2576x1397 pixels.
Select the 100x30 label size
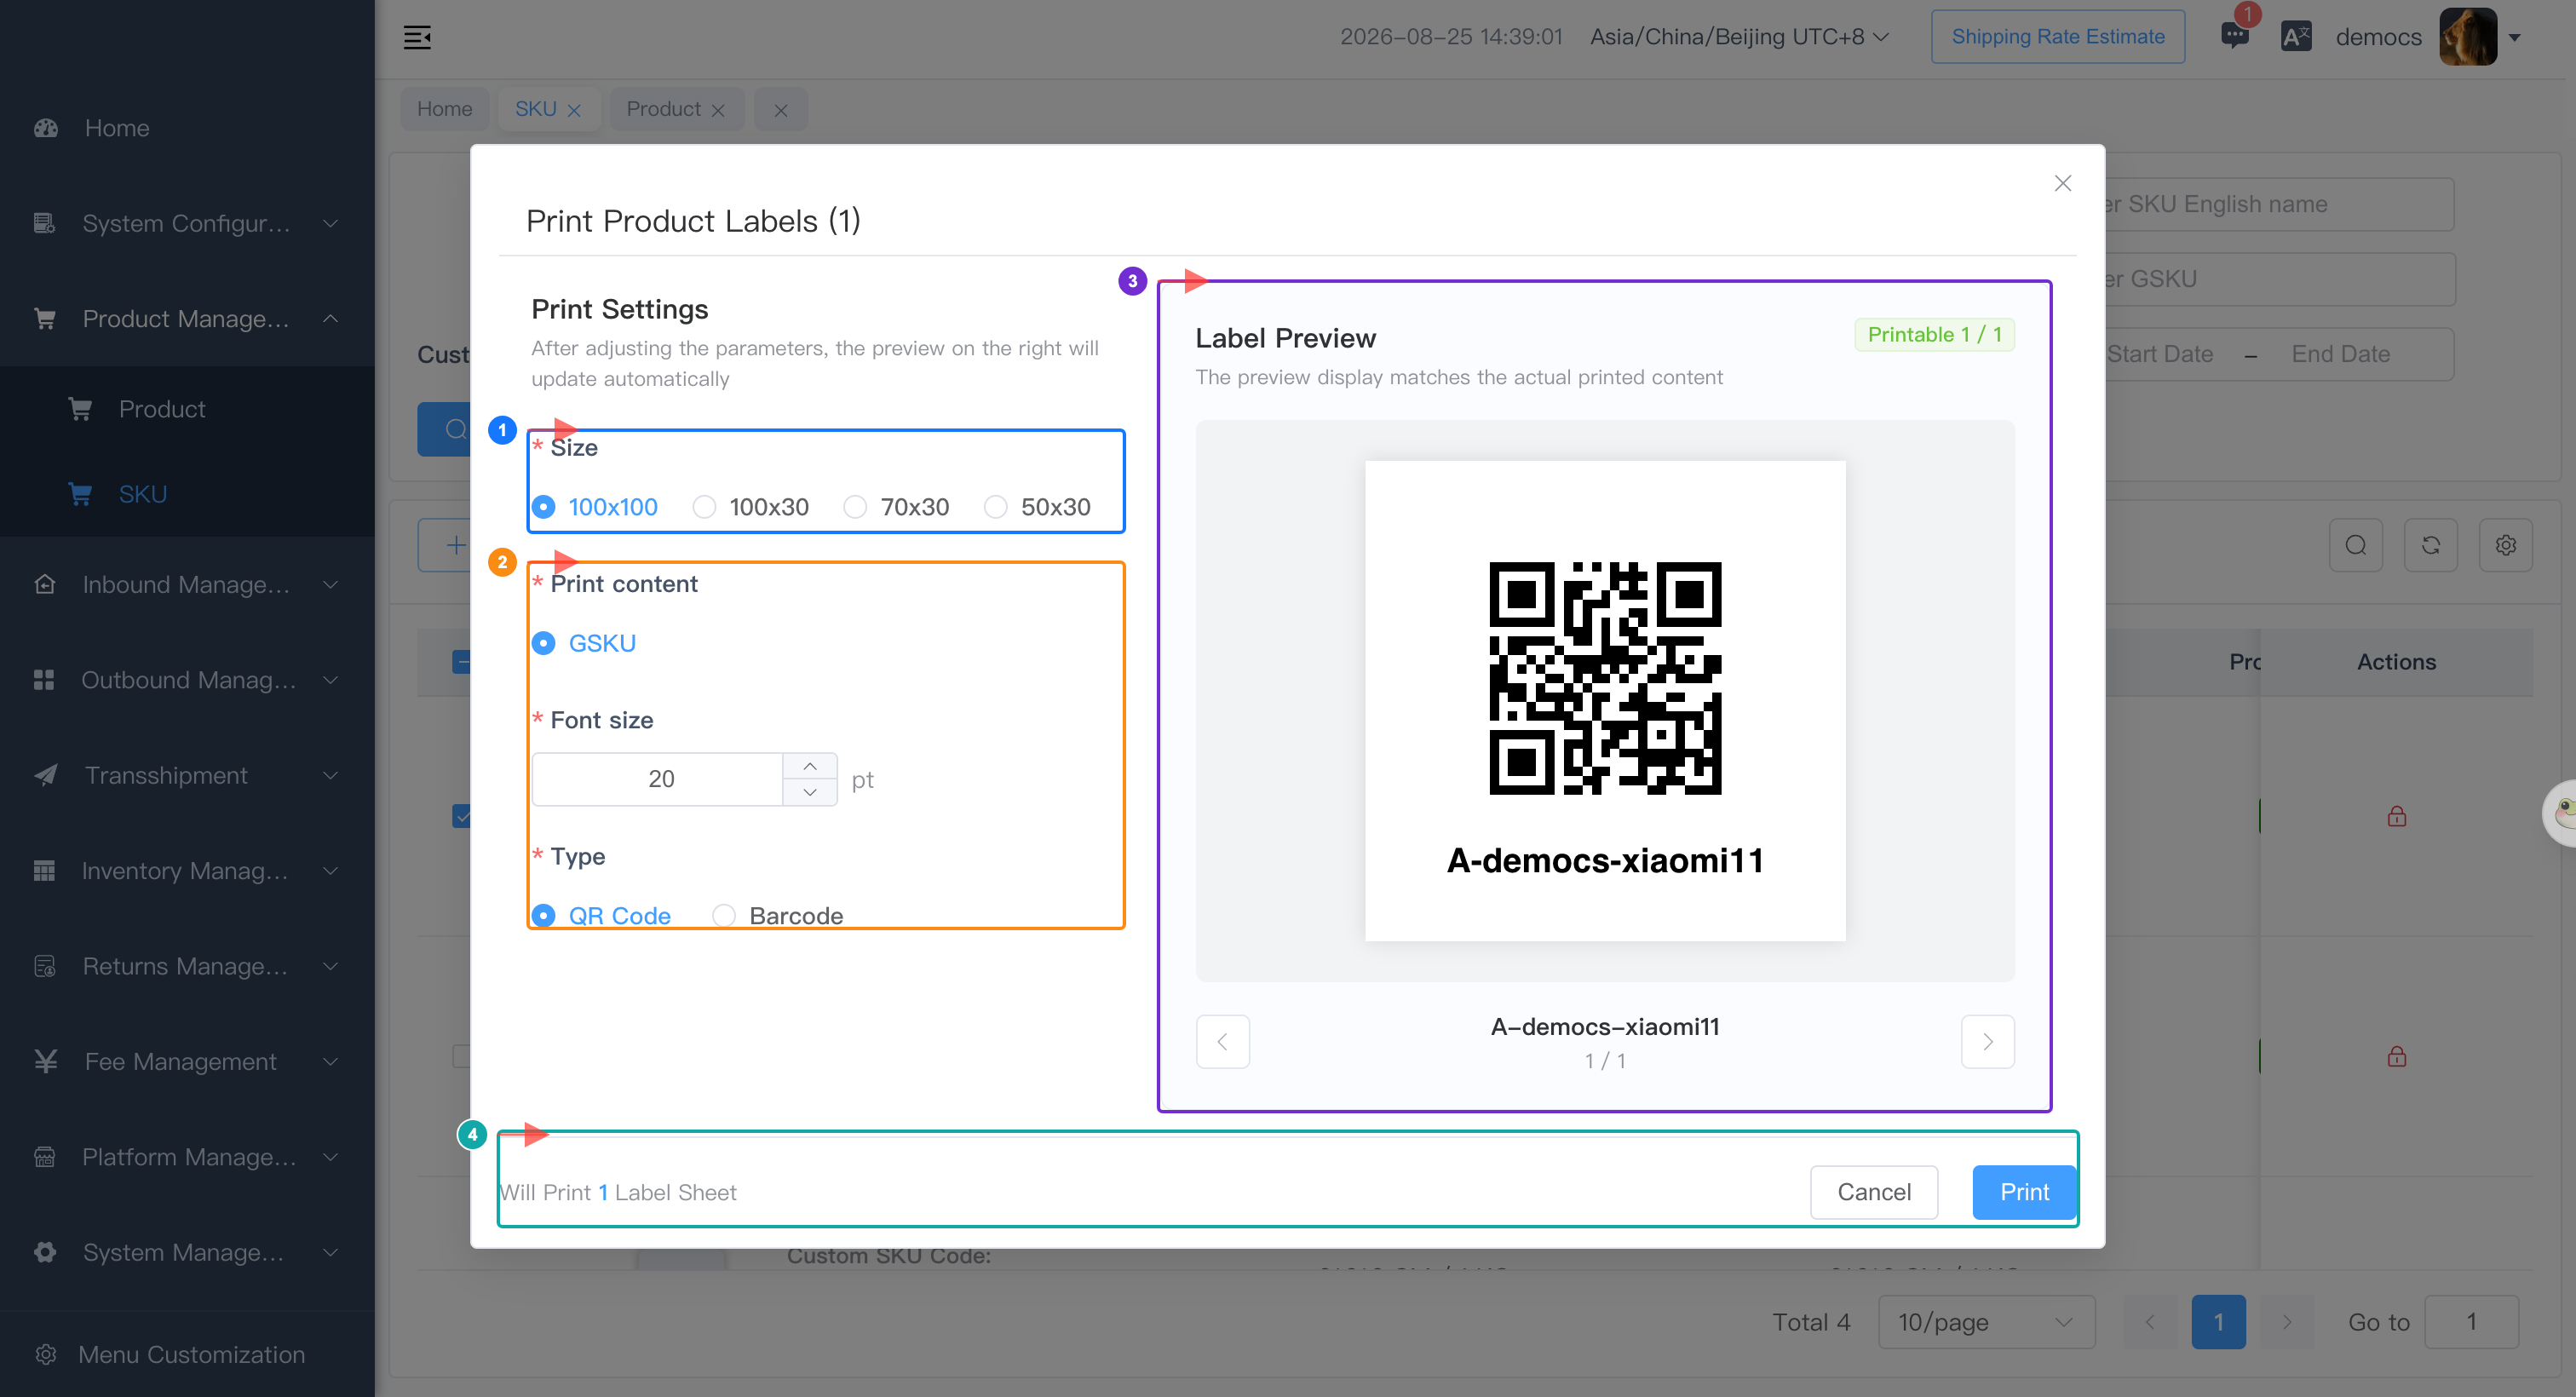tap(751, 507)
